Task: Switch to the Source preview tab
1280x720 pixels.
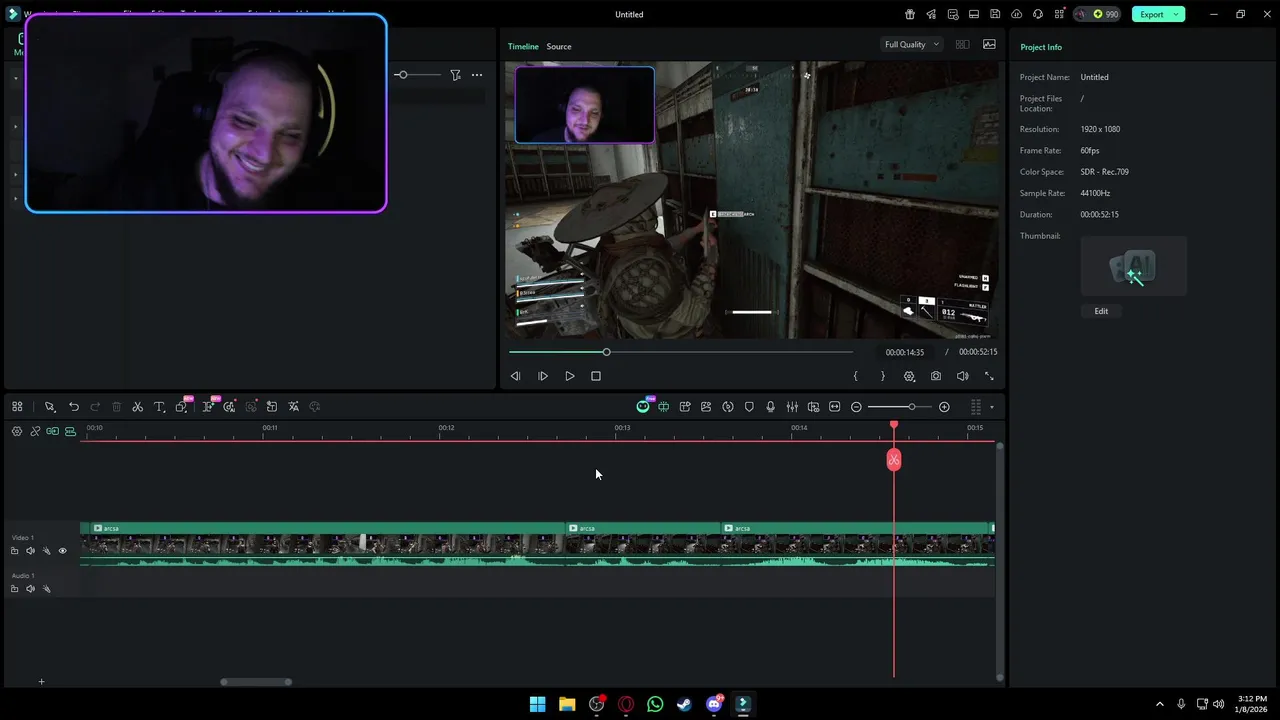Action: [x=559, y=46]
